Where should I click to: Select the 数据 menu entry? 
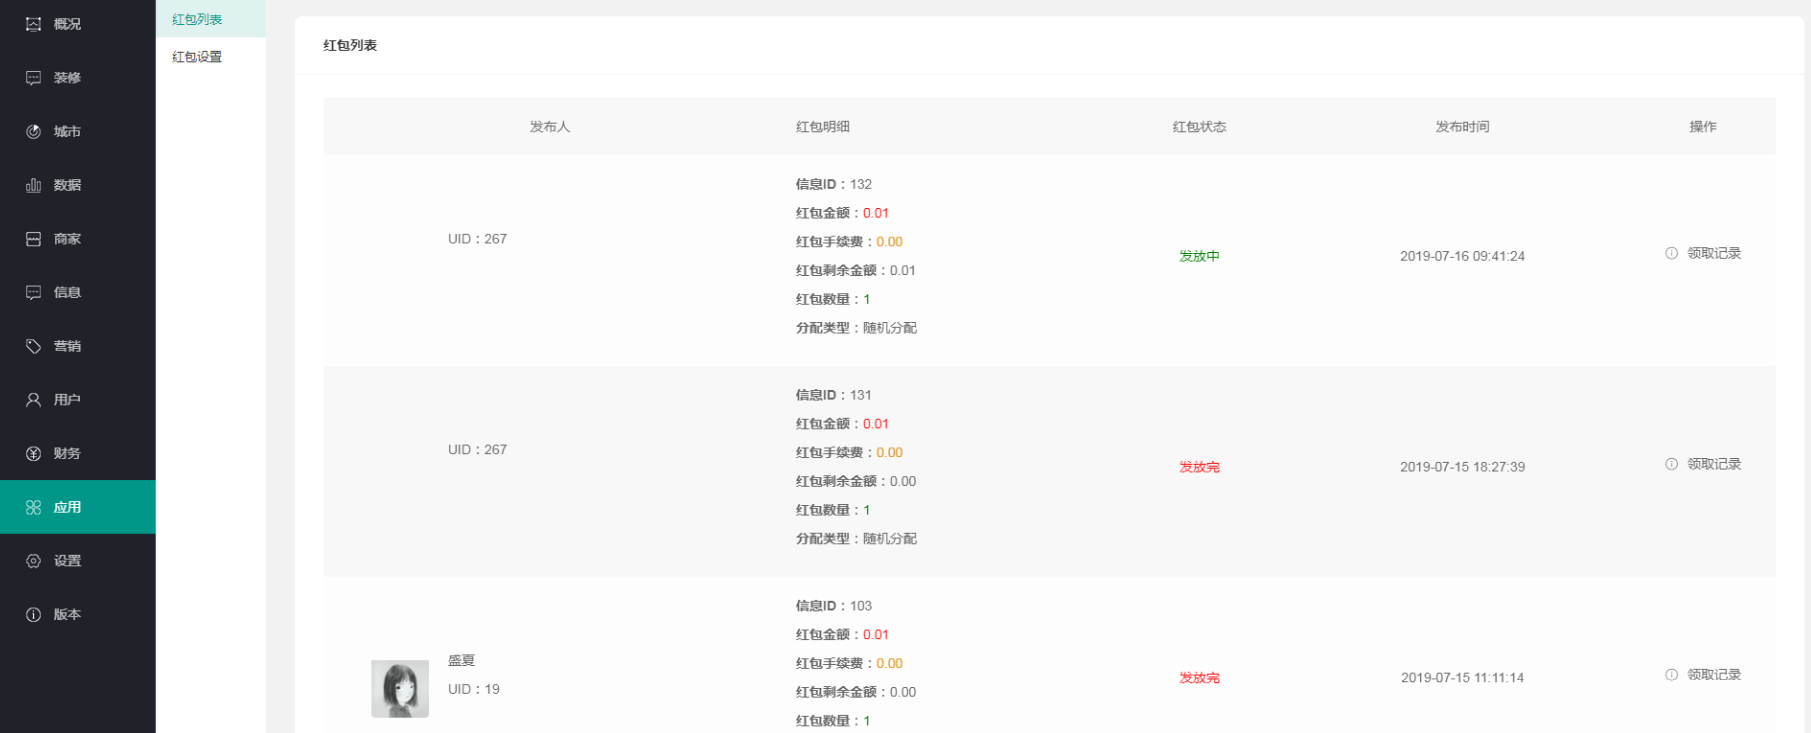(x=78, y=185)
